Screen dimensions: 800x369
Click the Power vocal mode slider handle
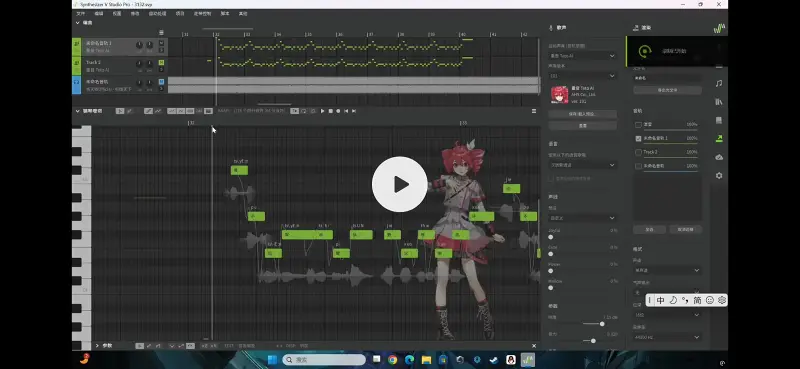click(551, 270)
